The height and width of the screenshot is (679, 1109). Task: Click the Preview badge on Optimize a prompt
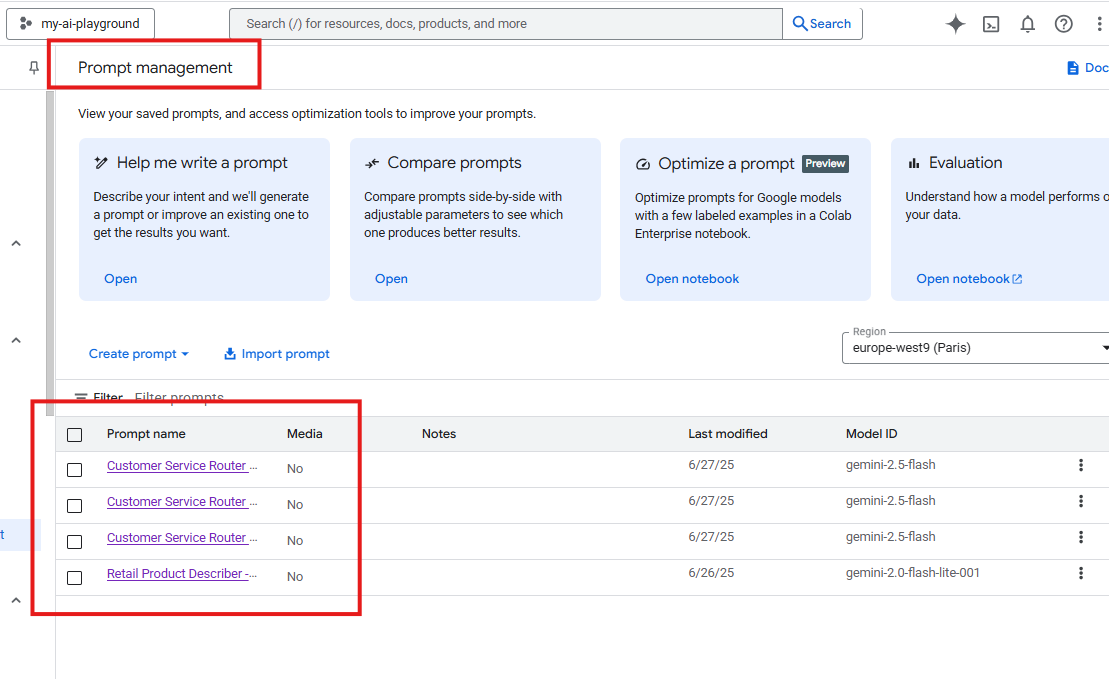coord(825,163)
